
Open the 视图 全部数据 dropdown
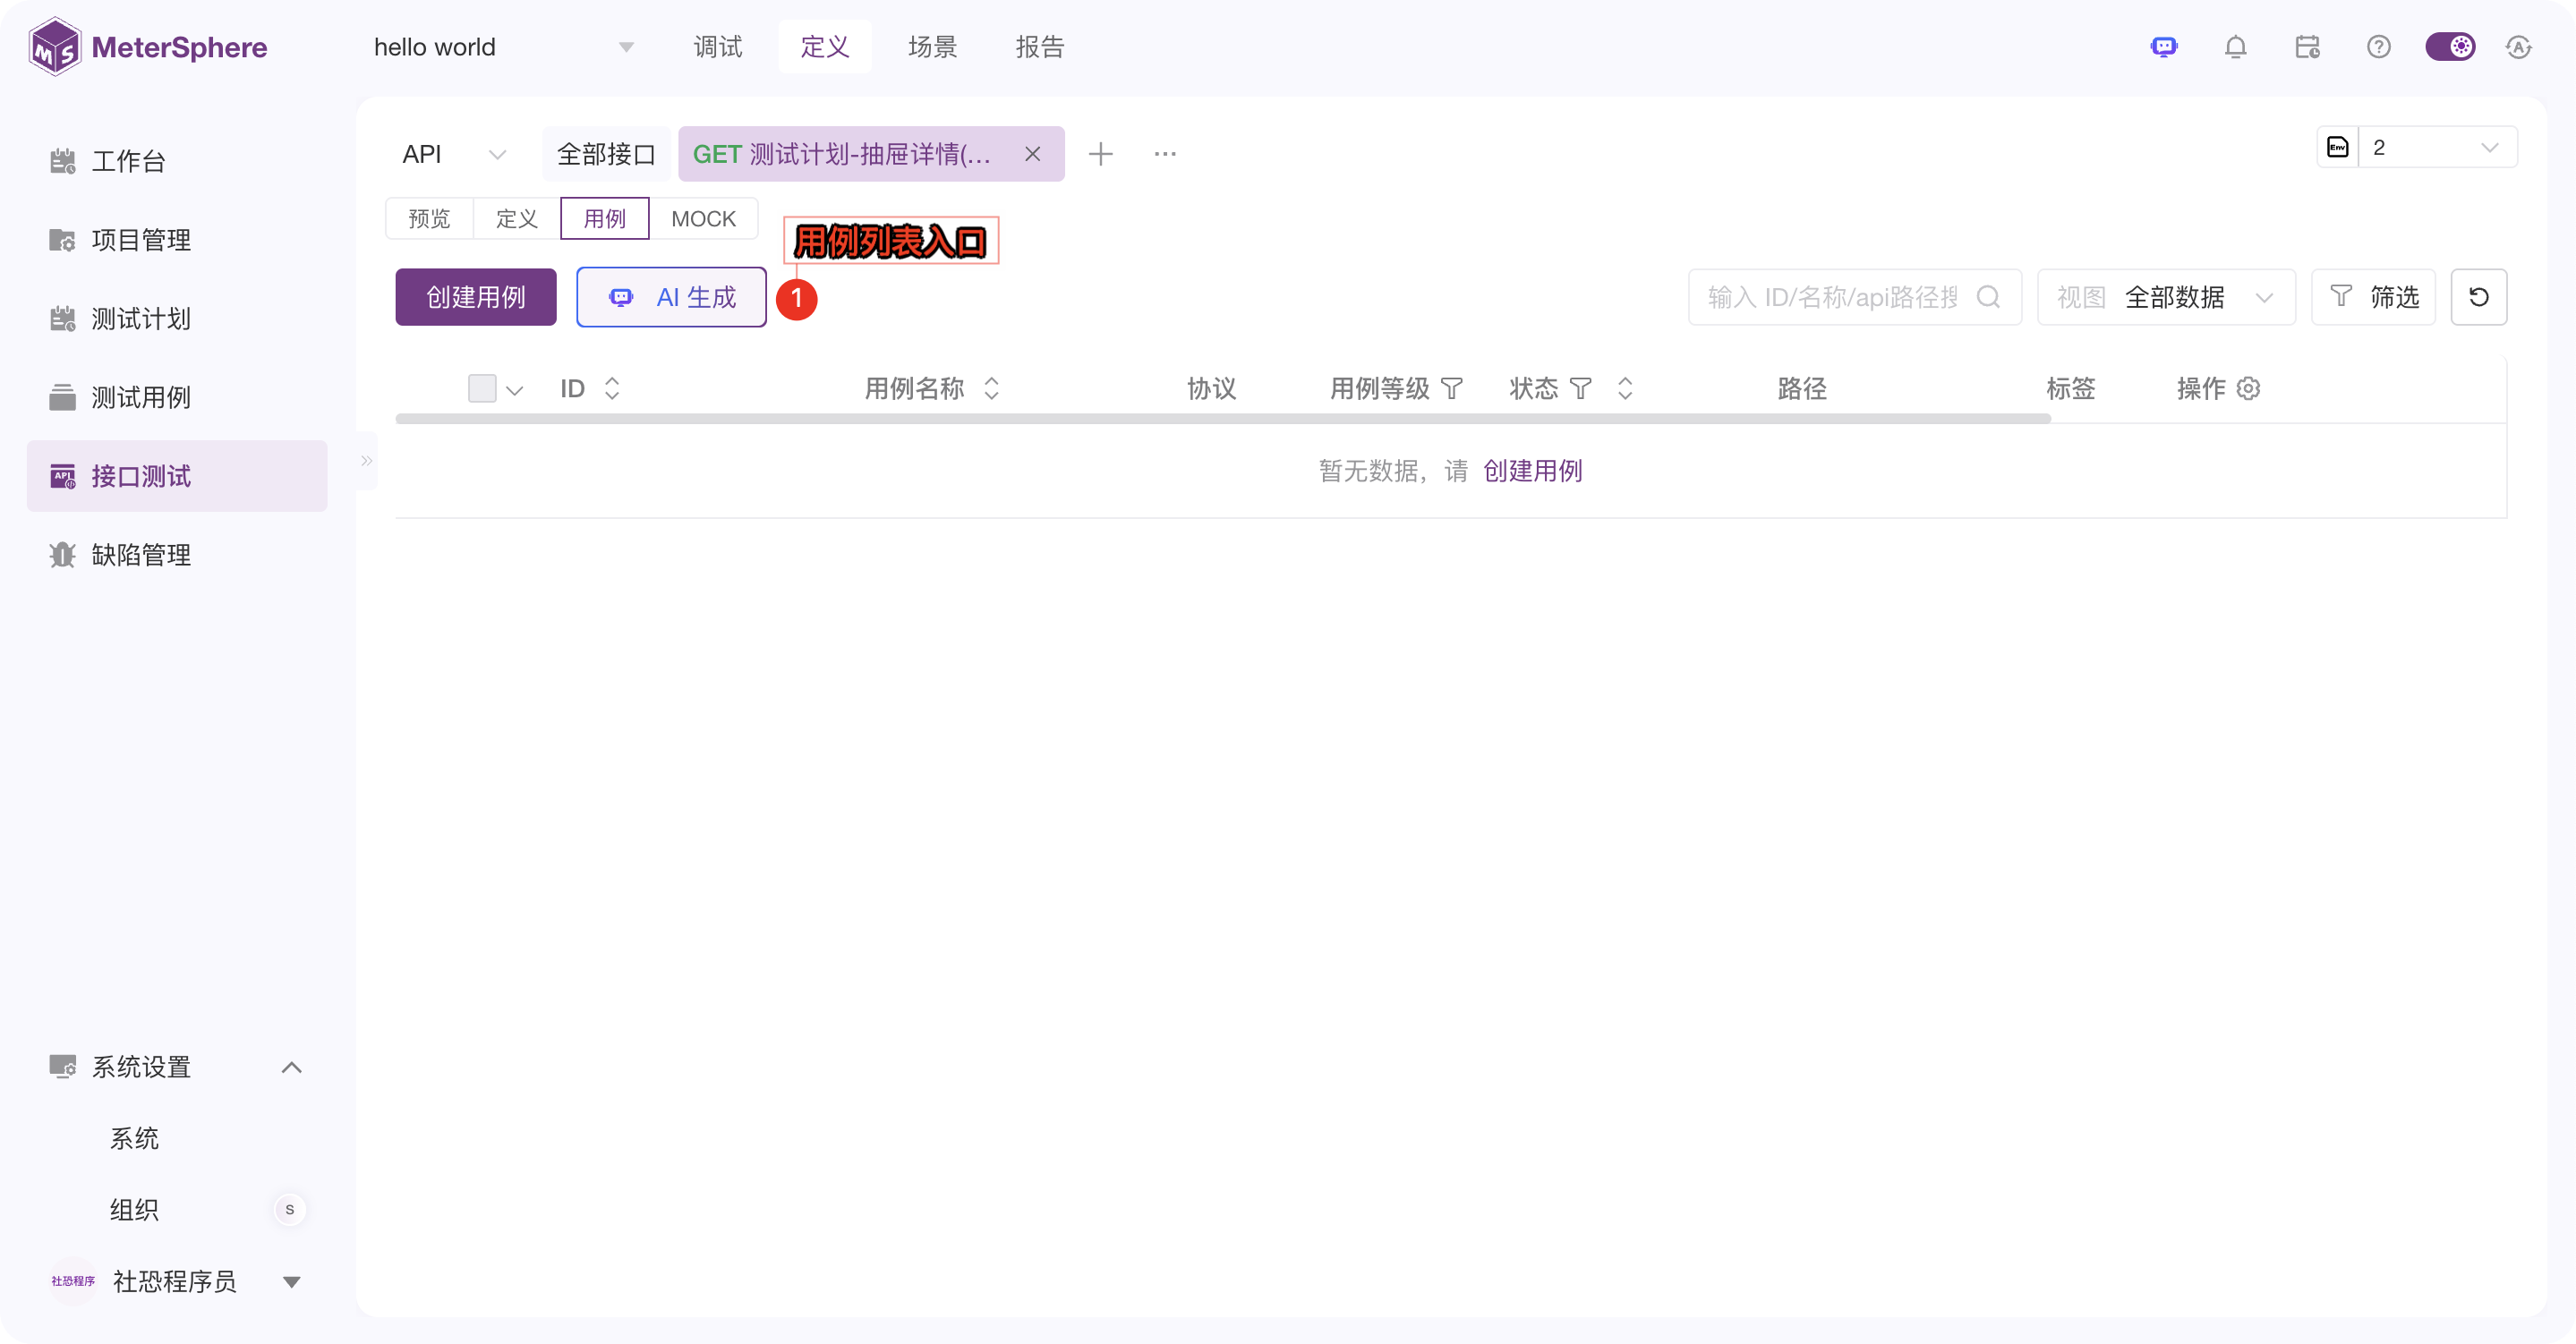click(2166, 297)
